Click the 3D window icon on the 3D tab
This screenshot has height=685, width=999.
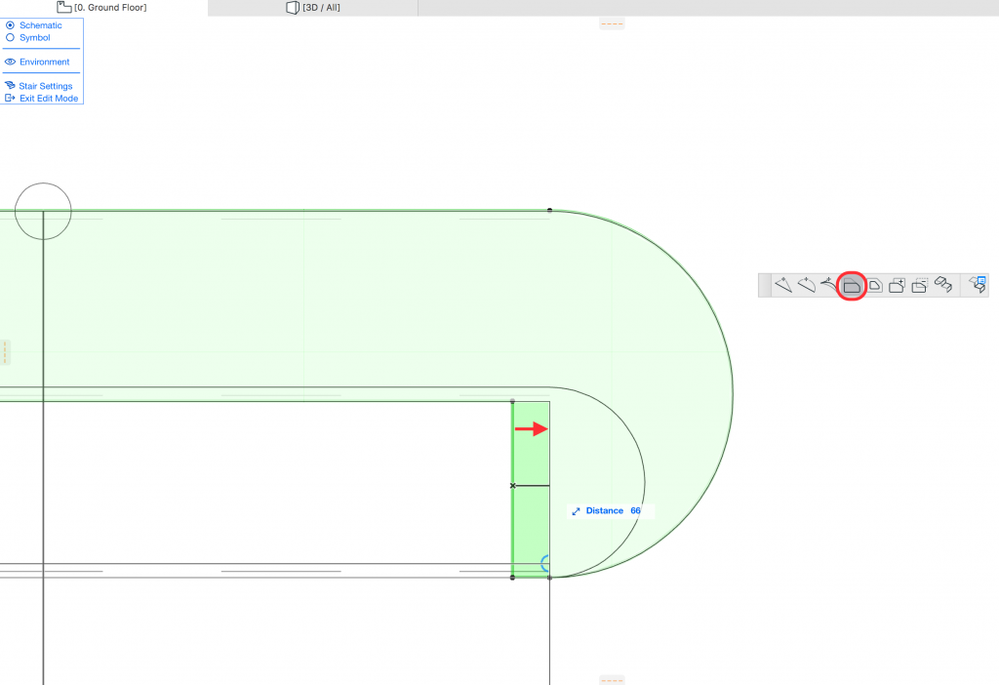click(292, 8)
